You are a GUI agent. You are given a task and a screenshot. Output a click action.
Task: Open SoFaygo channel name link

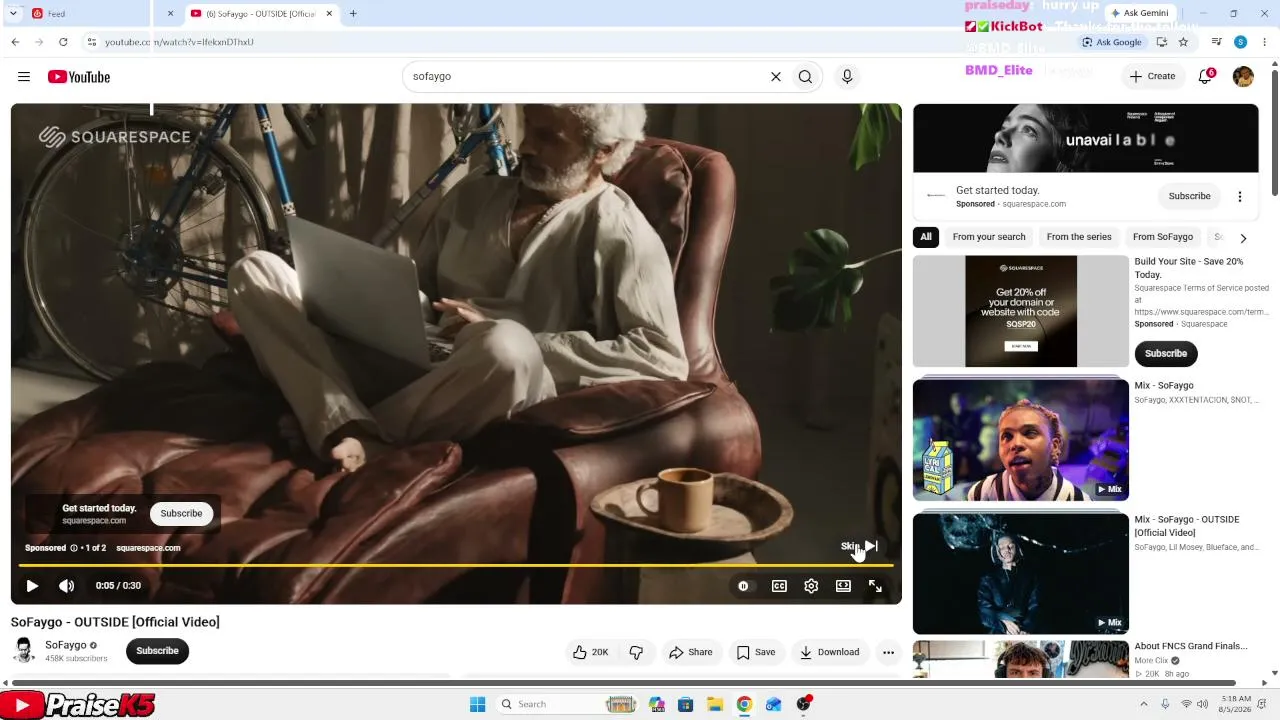(x=66, y=645)
